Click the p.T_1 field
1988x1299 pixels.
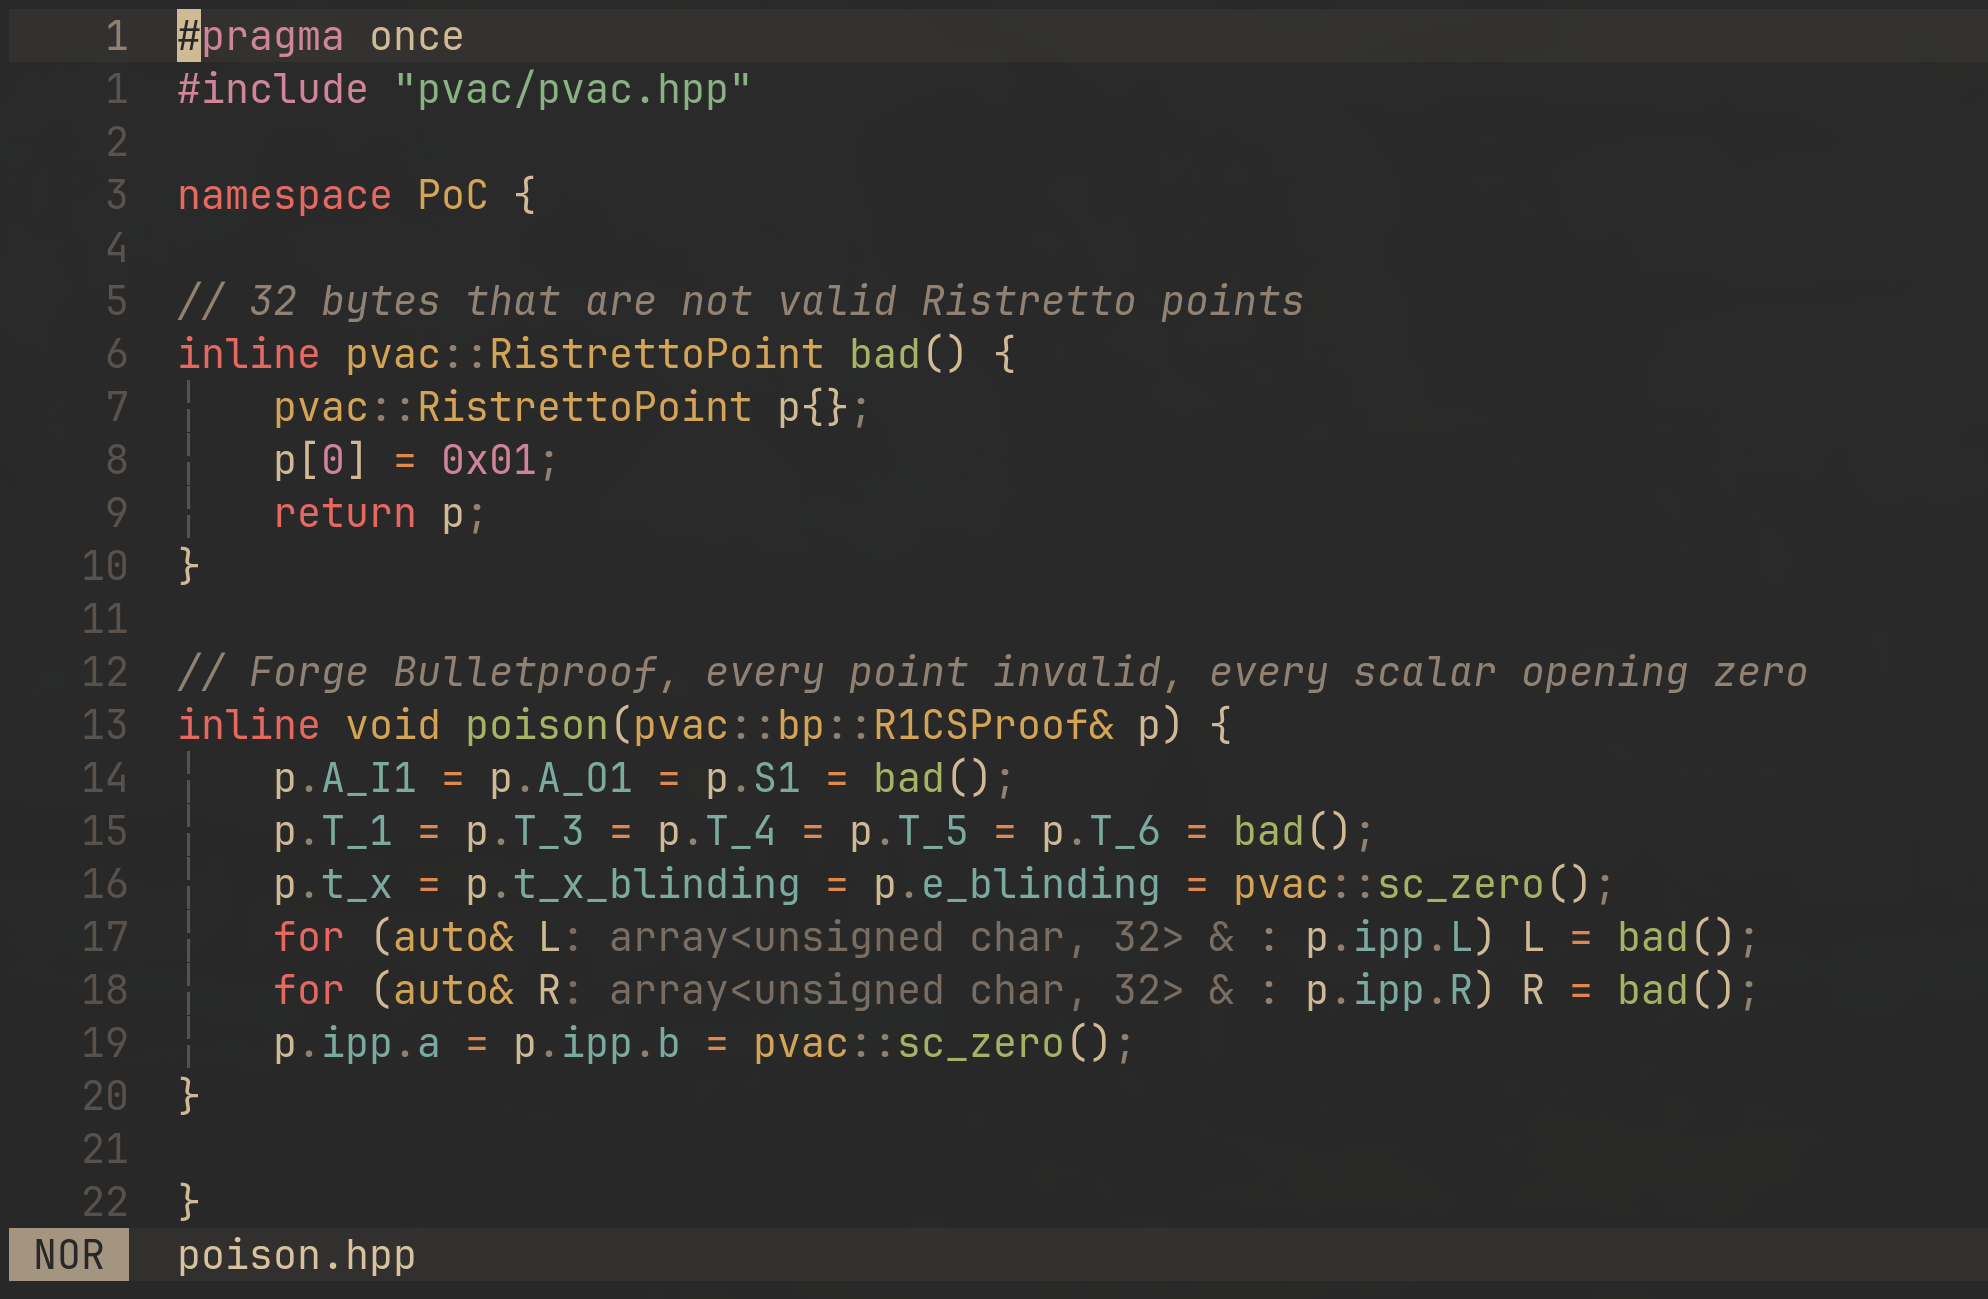[332, 831]
